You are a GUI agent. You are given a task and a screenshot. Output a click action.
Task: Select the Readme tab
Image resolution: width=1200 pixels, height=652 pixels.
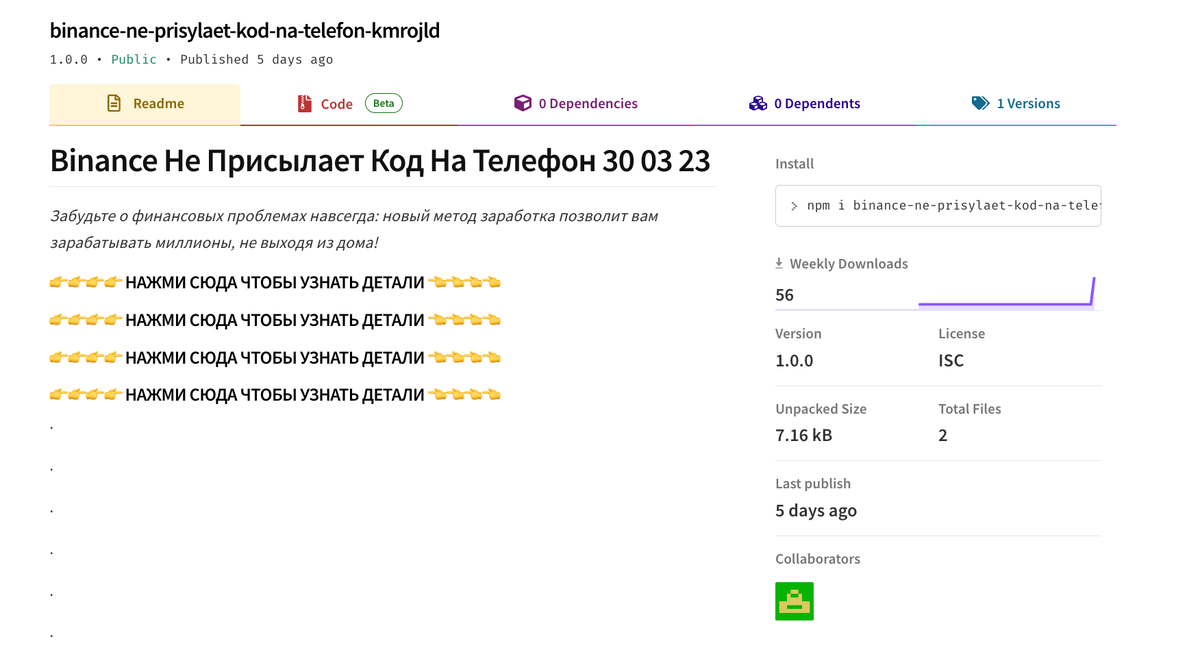click(x=145, y=103)
